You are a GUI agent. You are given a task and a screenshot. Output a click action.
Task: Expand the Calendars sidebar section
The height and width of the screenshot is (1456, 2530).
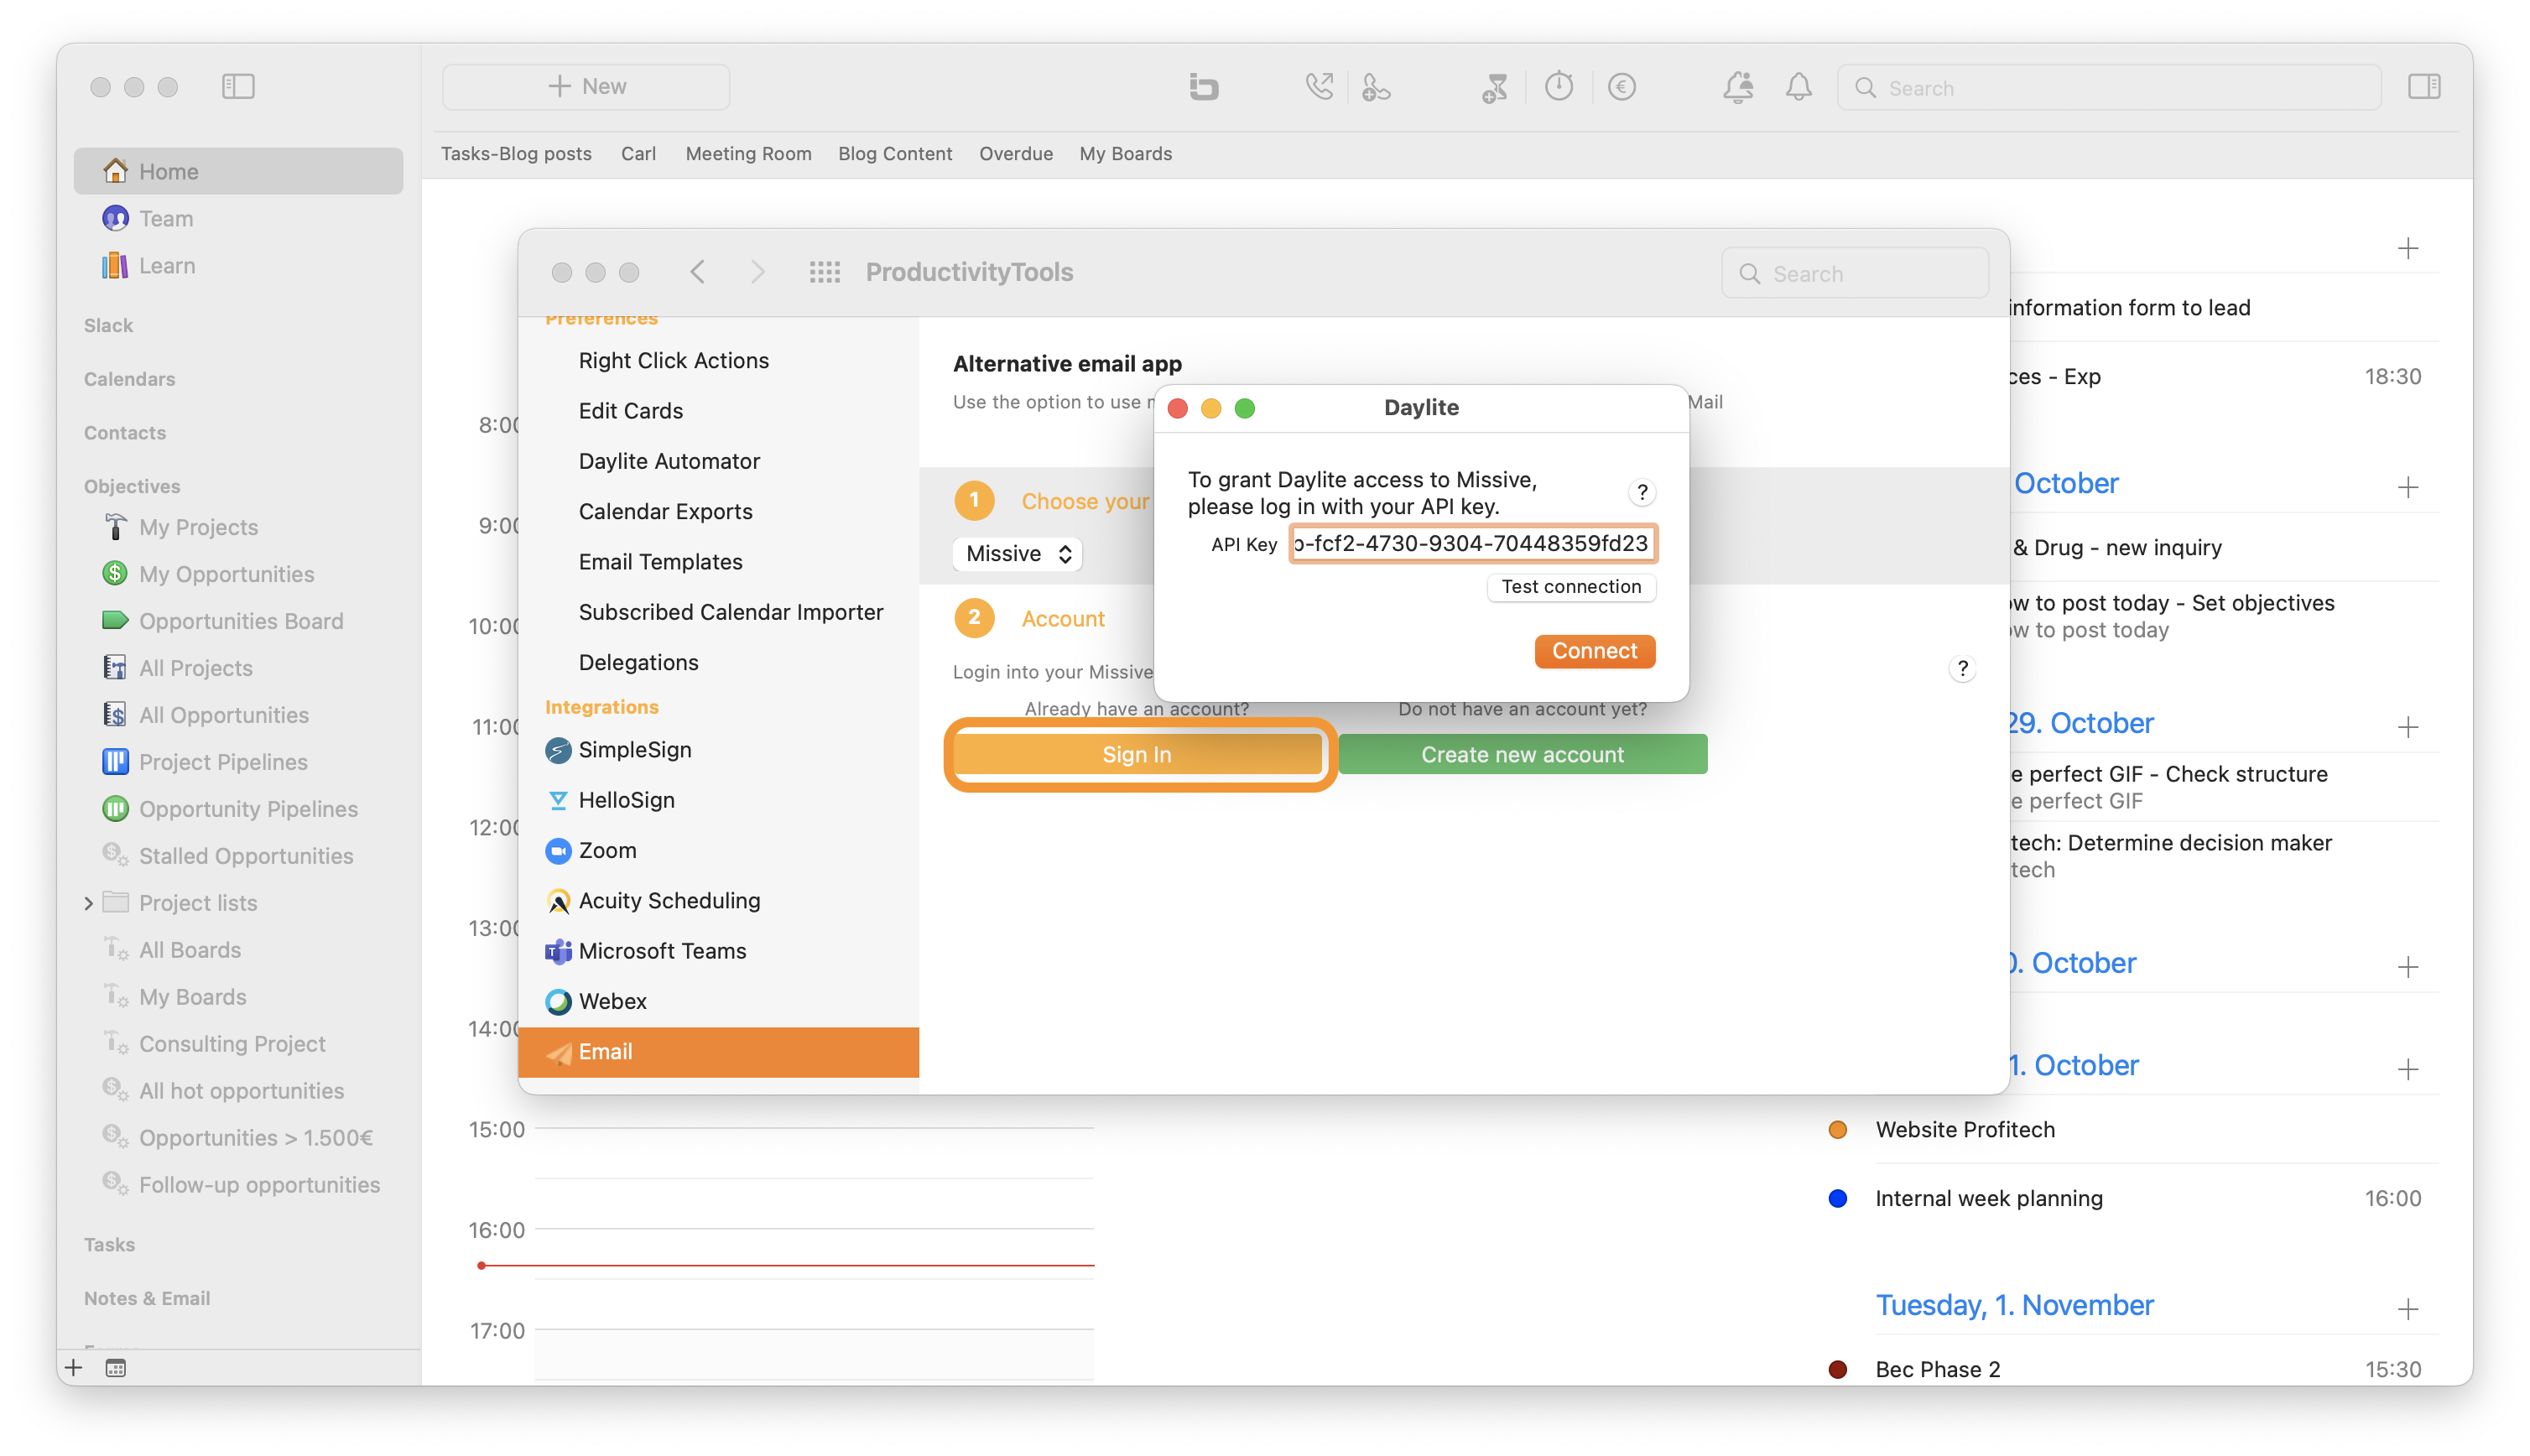click(129, 379)
